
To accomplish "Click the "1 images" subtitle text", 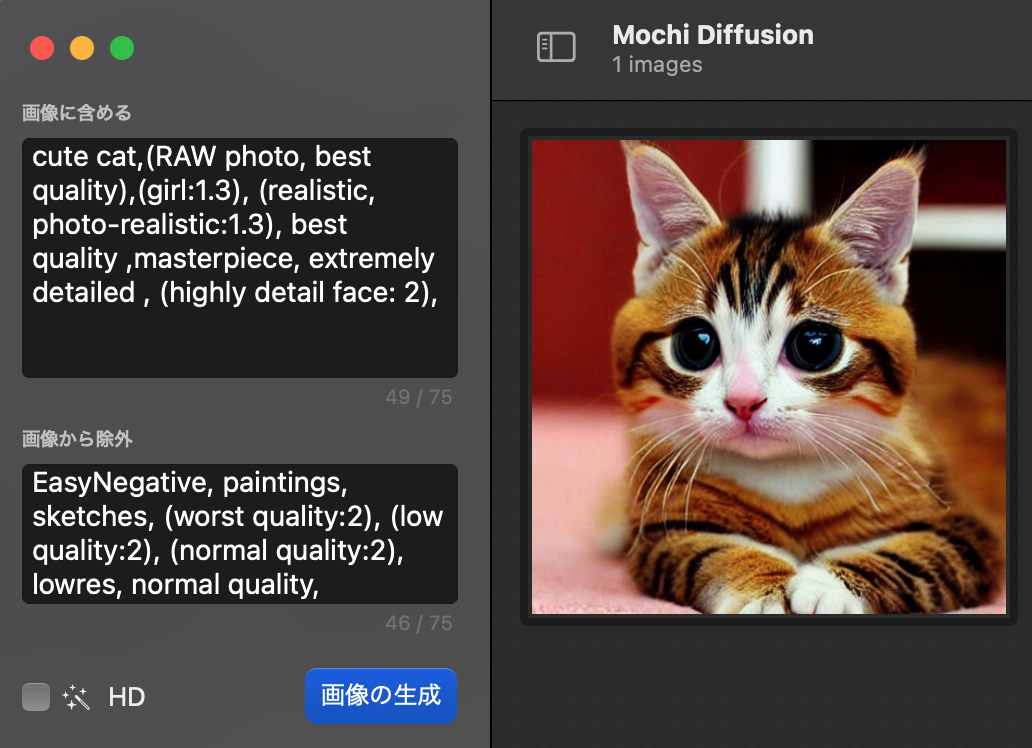I will click(x=657, y=65).
